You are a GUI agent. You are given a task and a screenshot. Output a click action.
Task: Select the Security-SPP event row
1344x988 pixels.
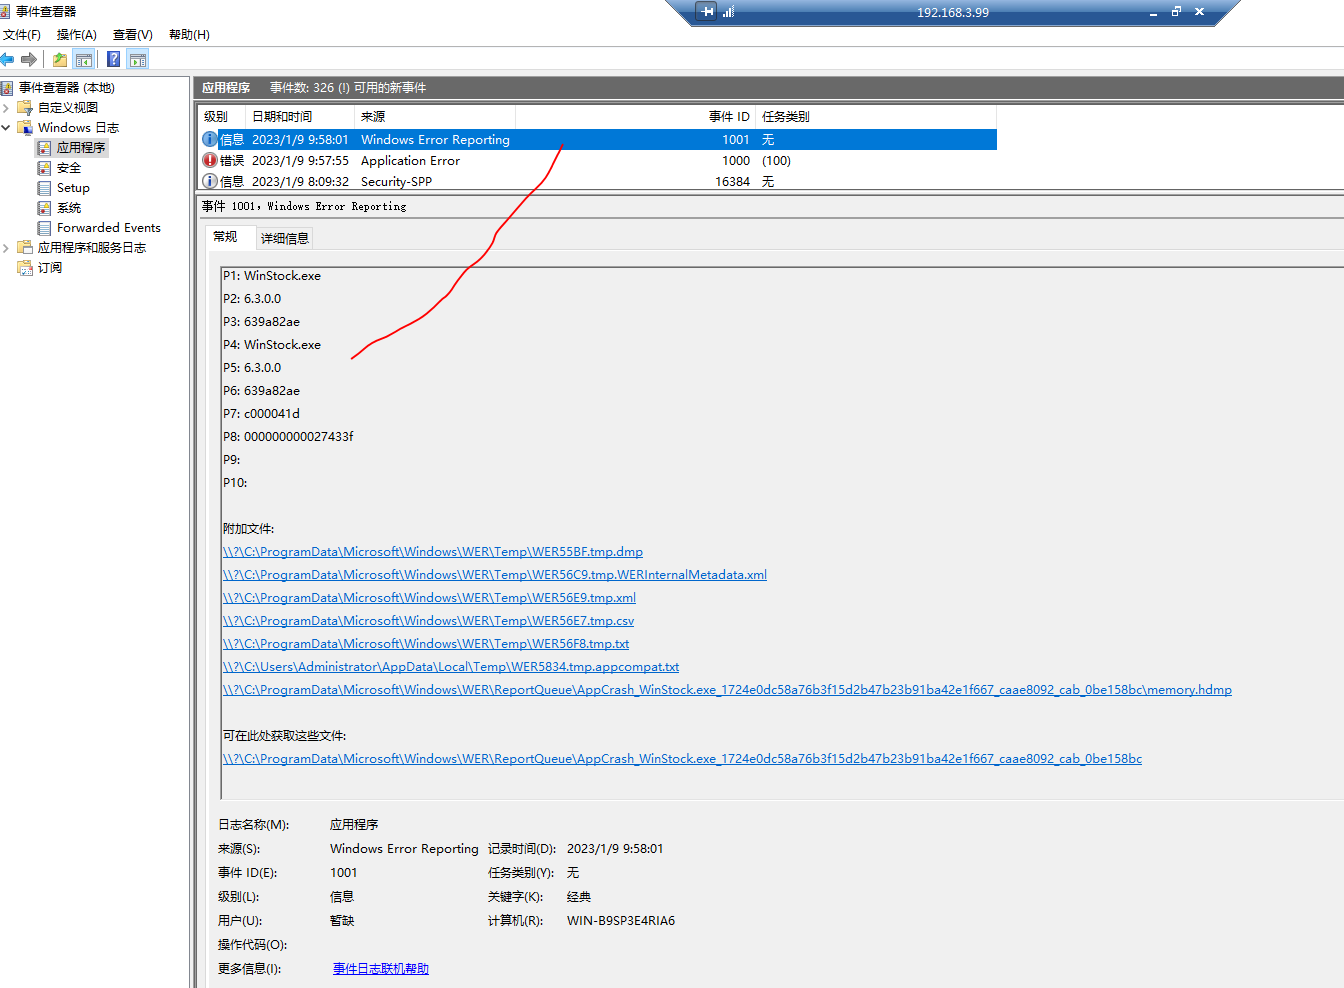tap(598, 181)
